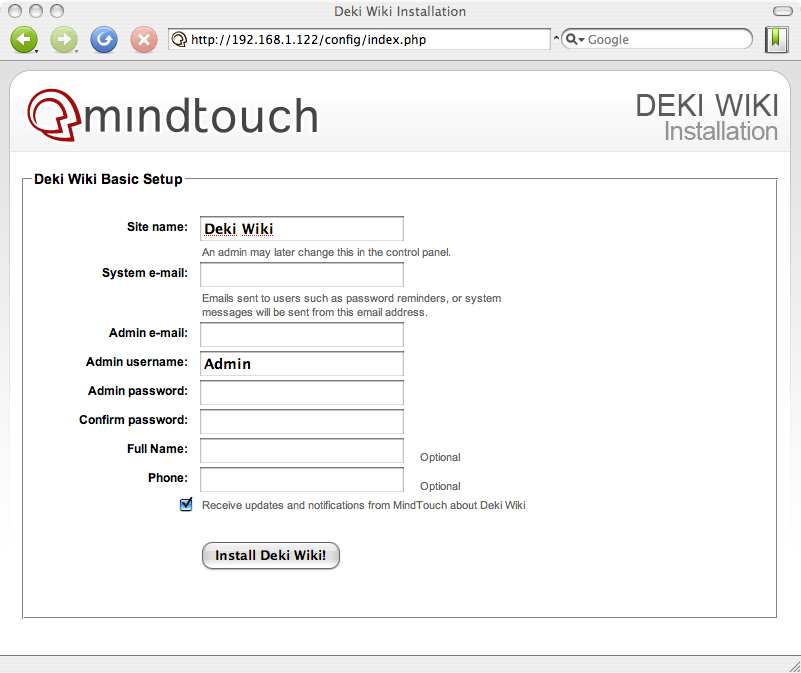Click the 'DEKI WIKI' header title
Screen dimensions: 801x673
click(706, 105)
